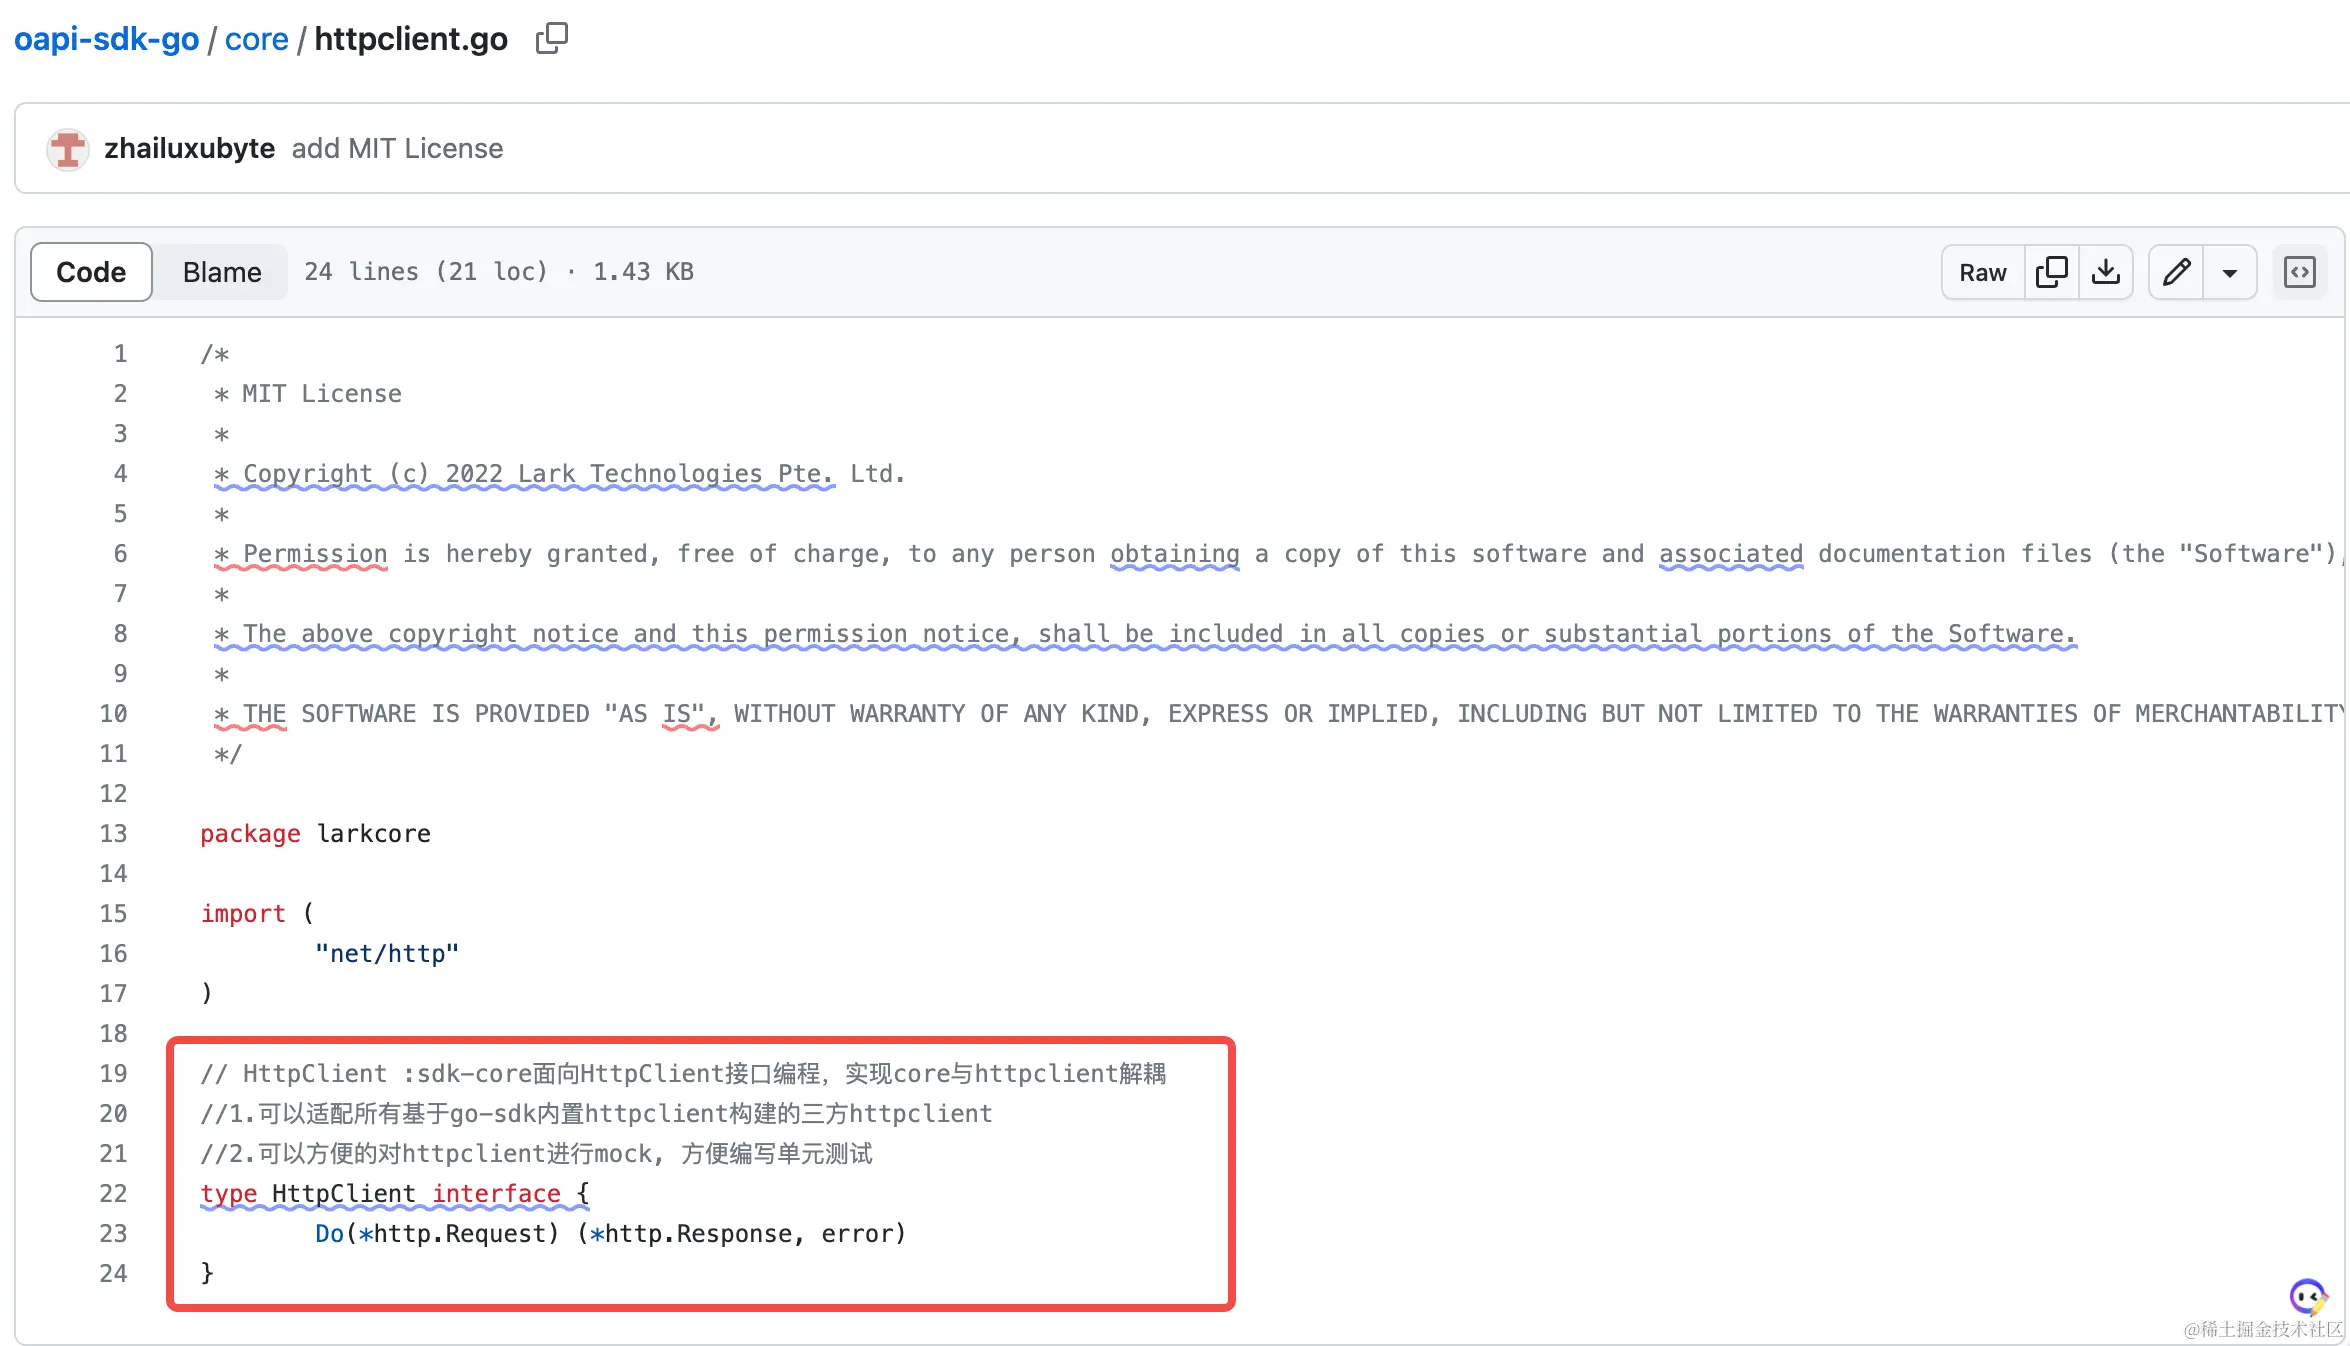
Task: Copy the file path icon next to httpclient.go
Action: 551,39
